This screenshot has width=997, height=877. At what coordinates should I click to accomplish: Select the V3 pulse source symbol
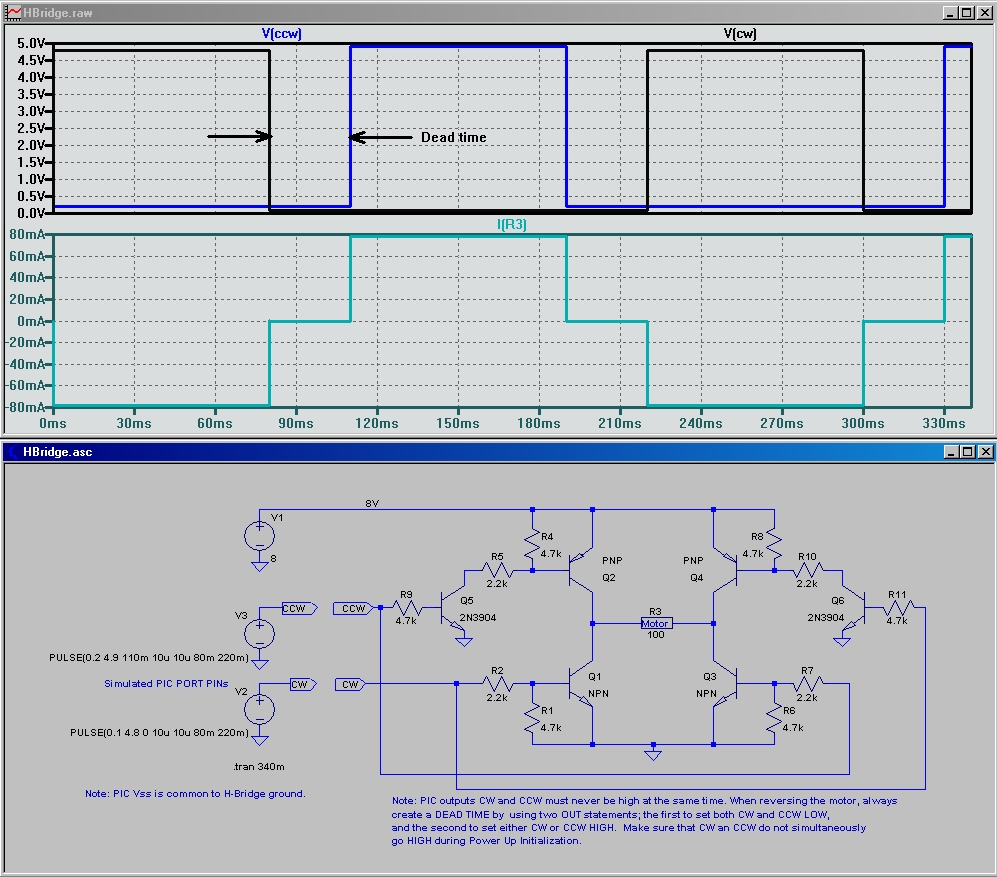[x=259, y=633]
